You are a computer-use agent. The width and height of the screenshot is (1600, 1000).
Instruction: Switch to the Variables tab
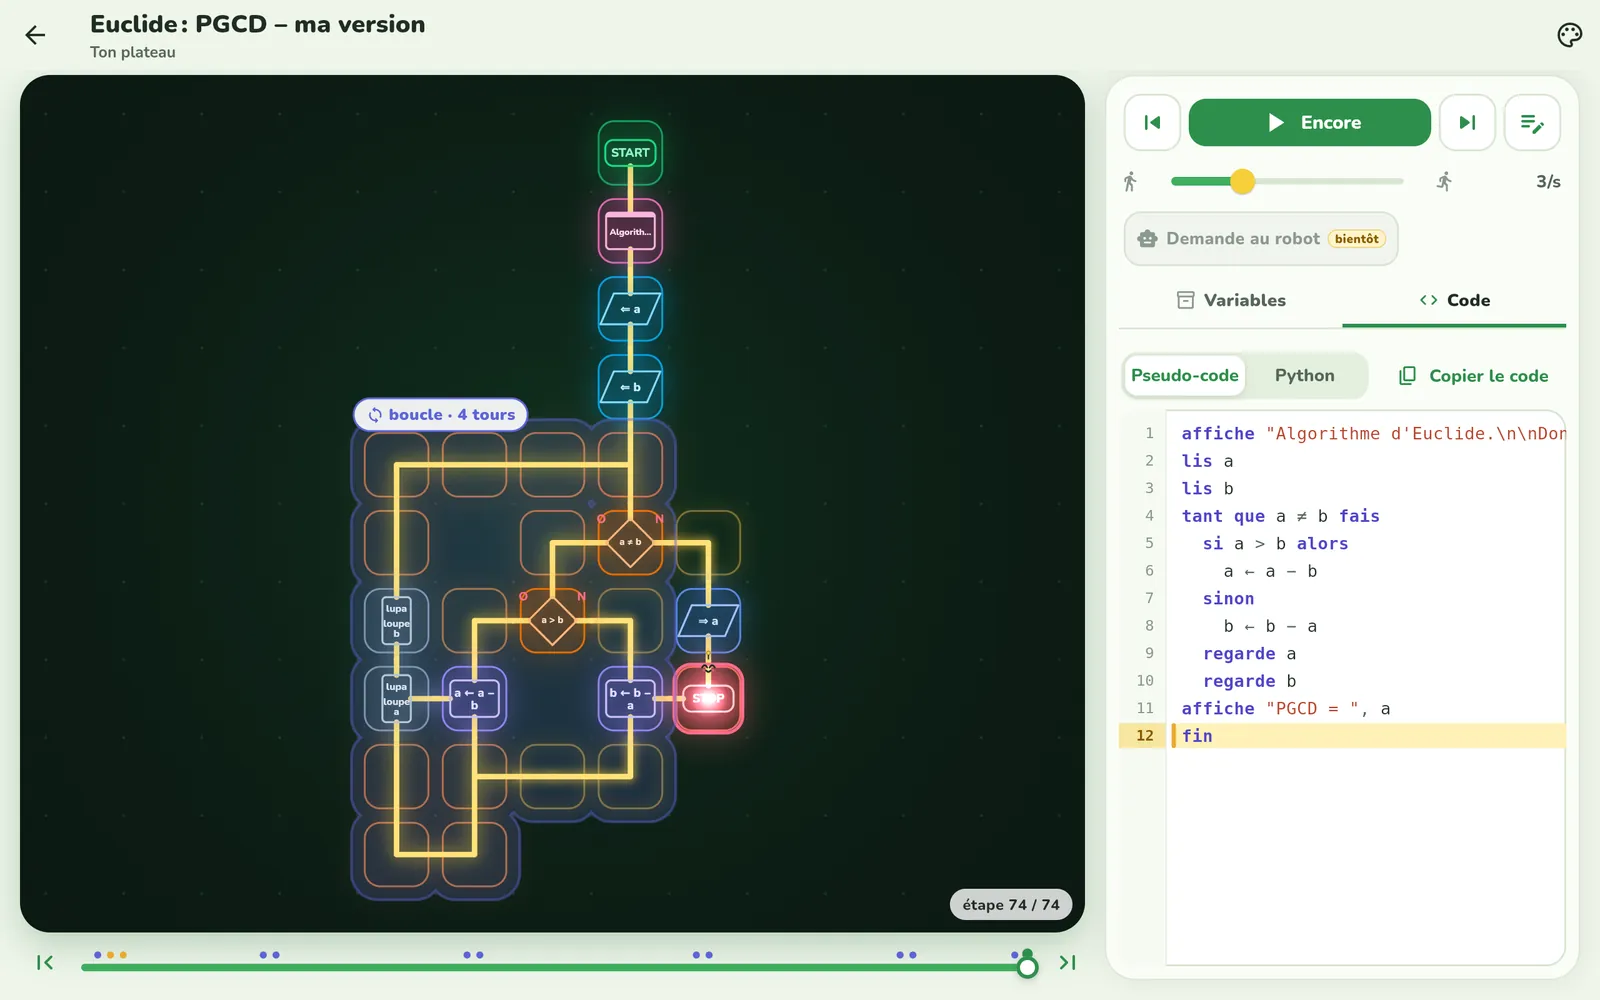[1231, 300]
